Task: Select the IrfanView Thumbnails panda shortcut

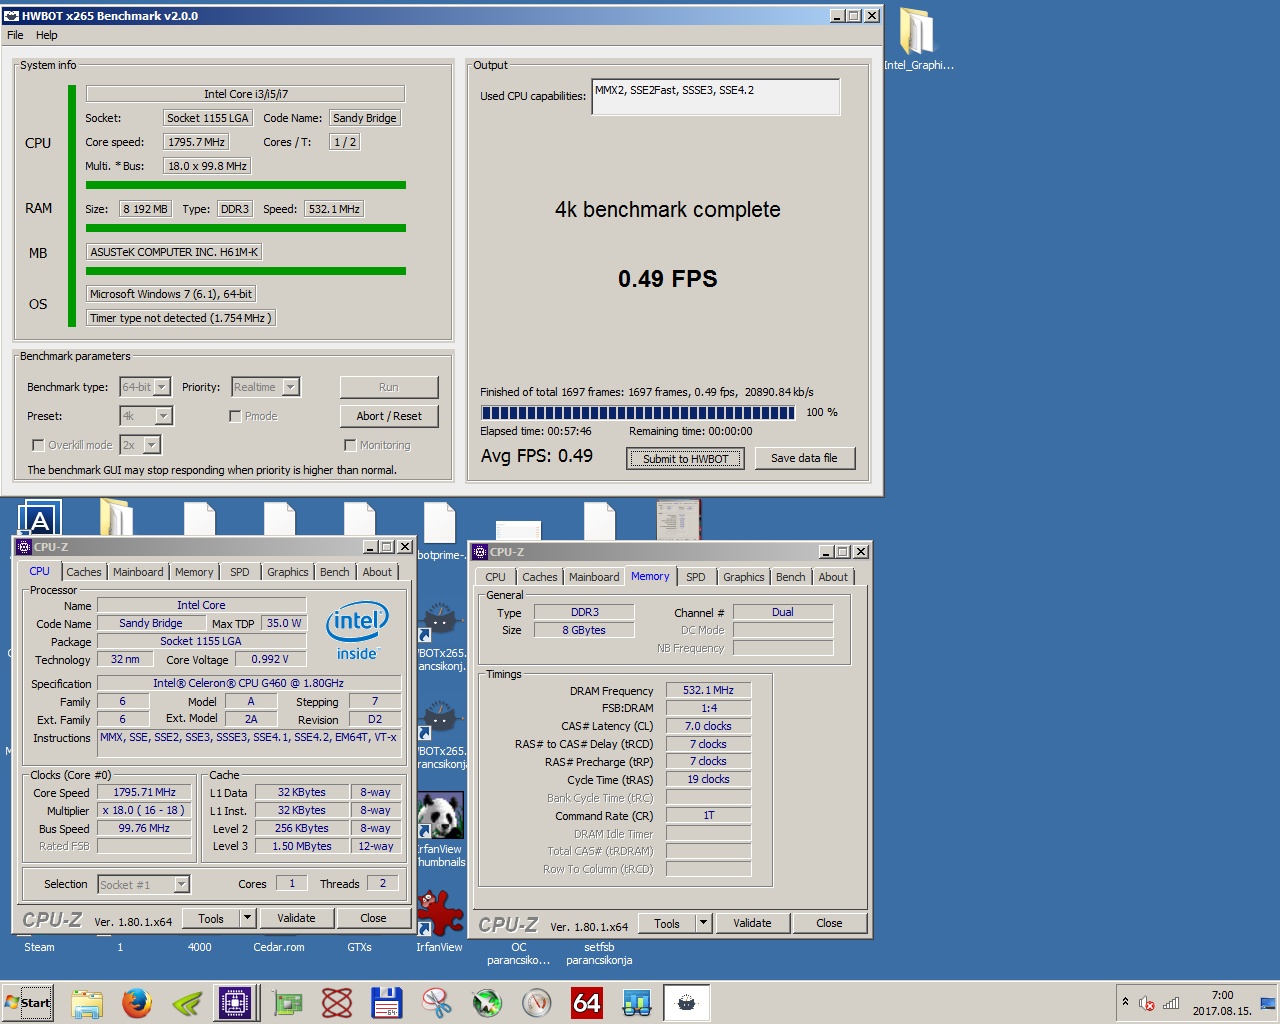Action: [x=440, y=830]
